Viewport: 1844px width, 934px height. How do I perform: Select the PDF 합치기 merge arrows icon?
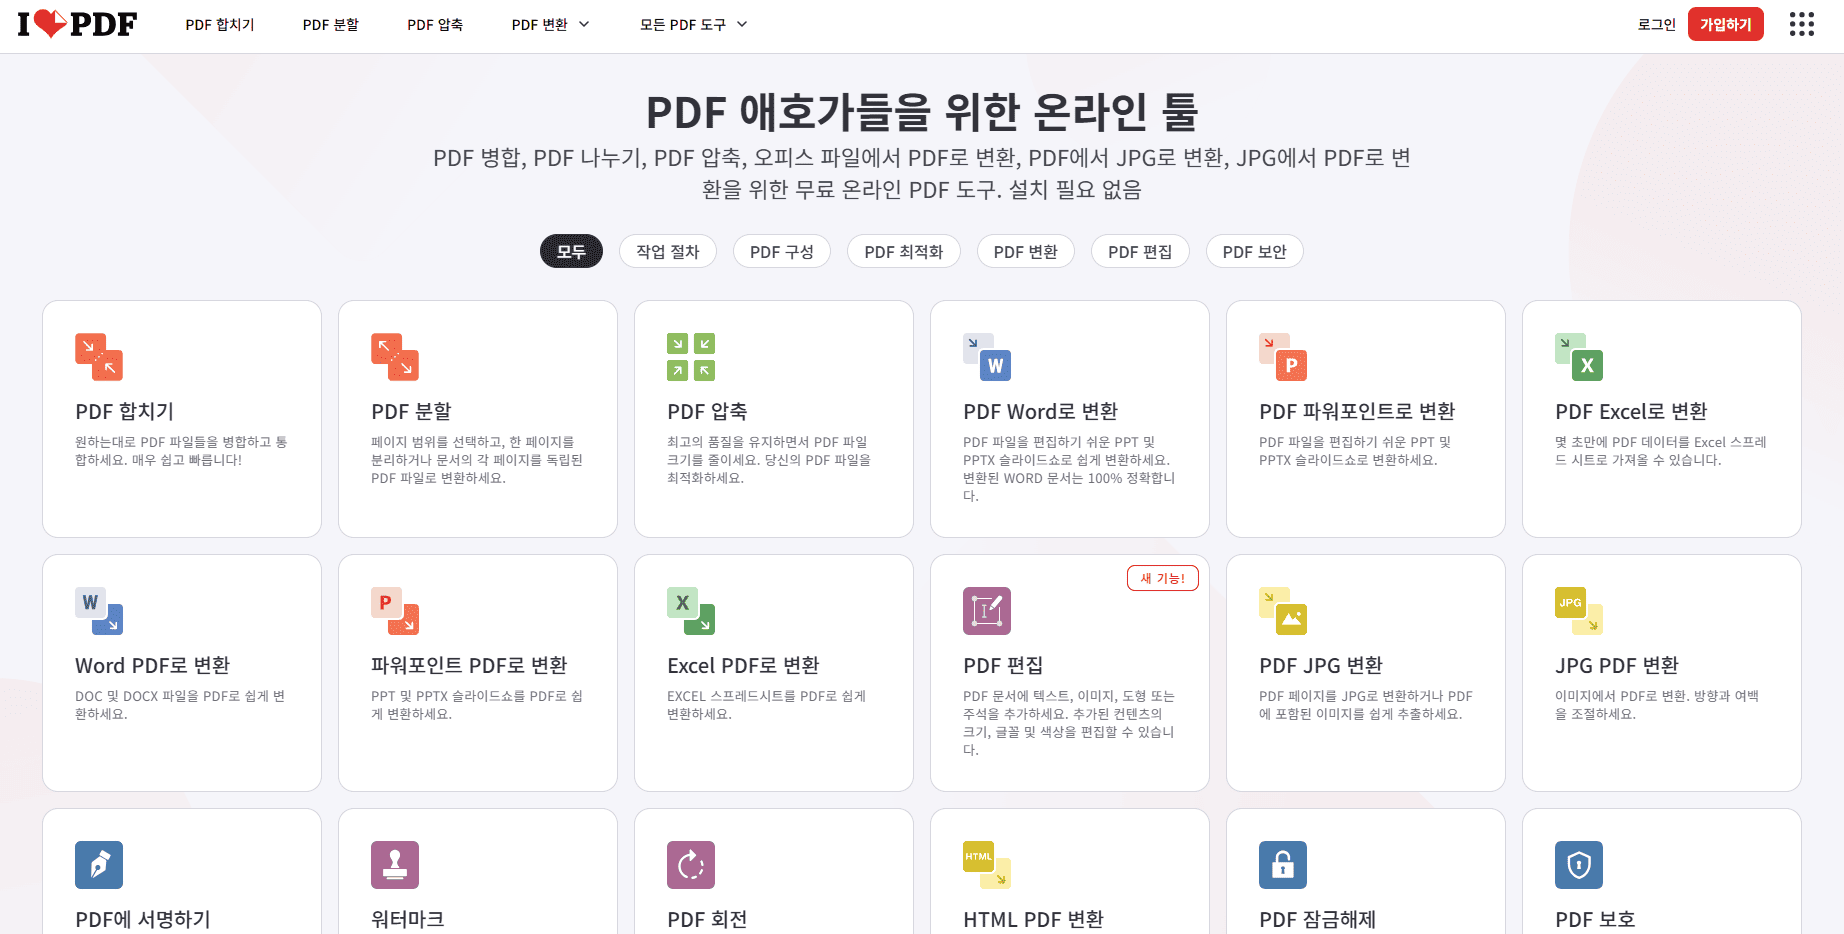pyautogui.click(x=98, y=357)
